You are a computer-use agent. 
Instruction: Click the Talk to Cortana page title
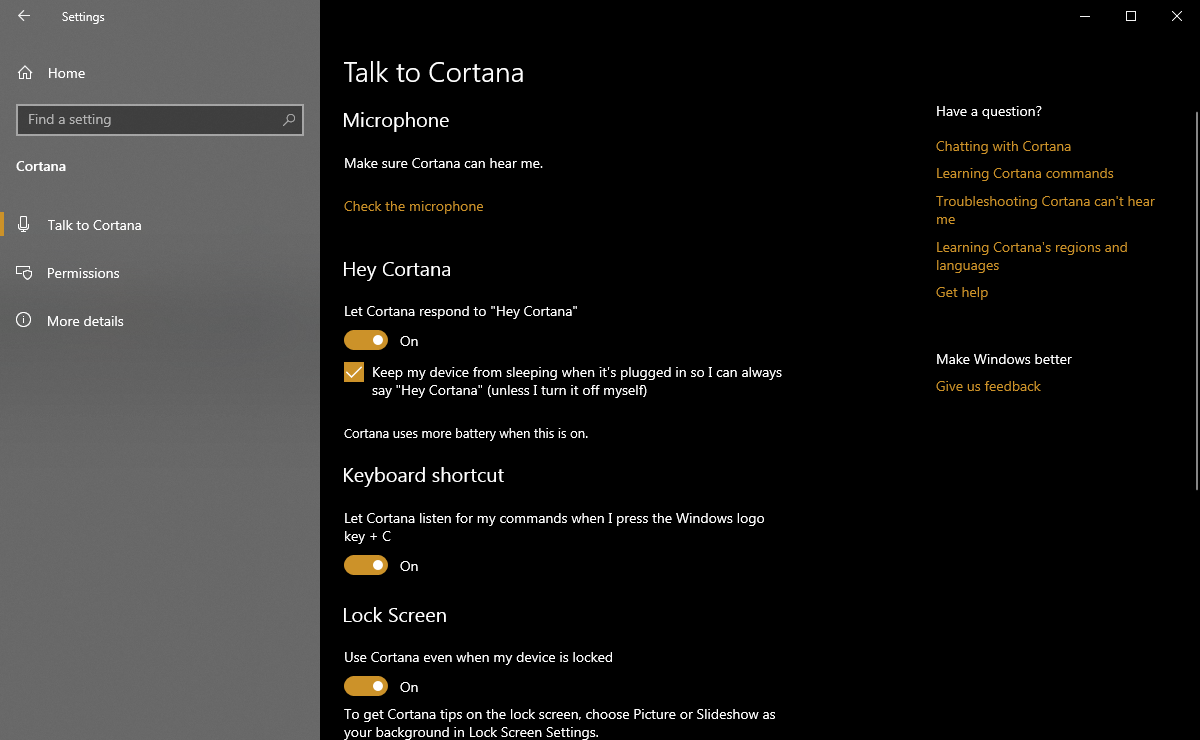point(434,73)
